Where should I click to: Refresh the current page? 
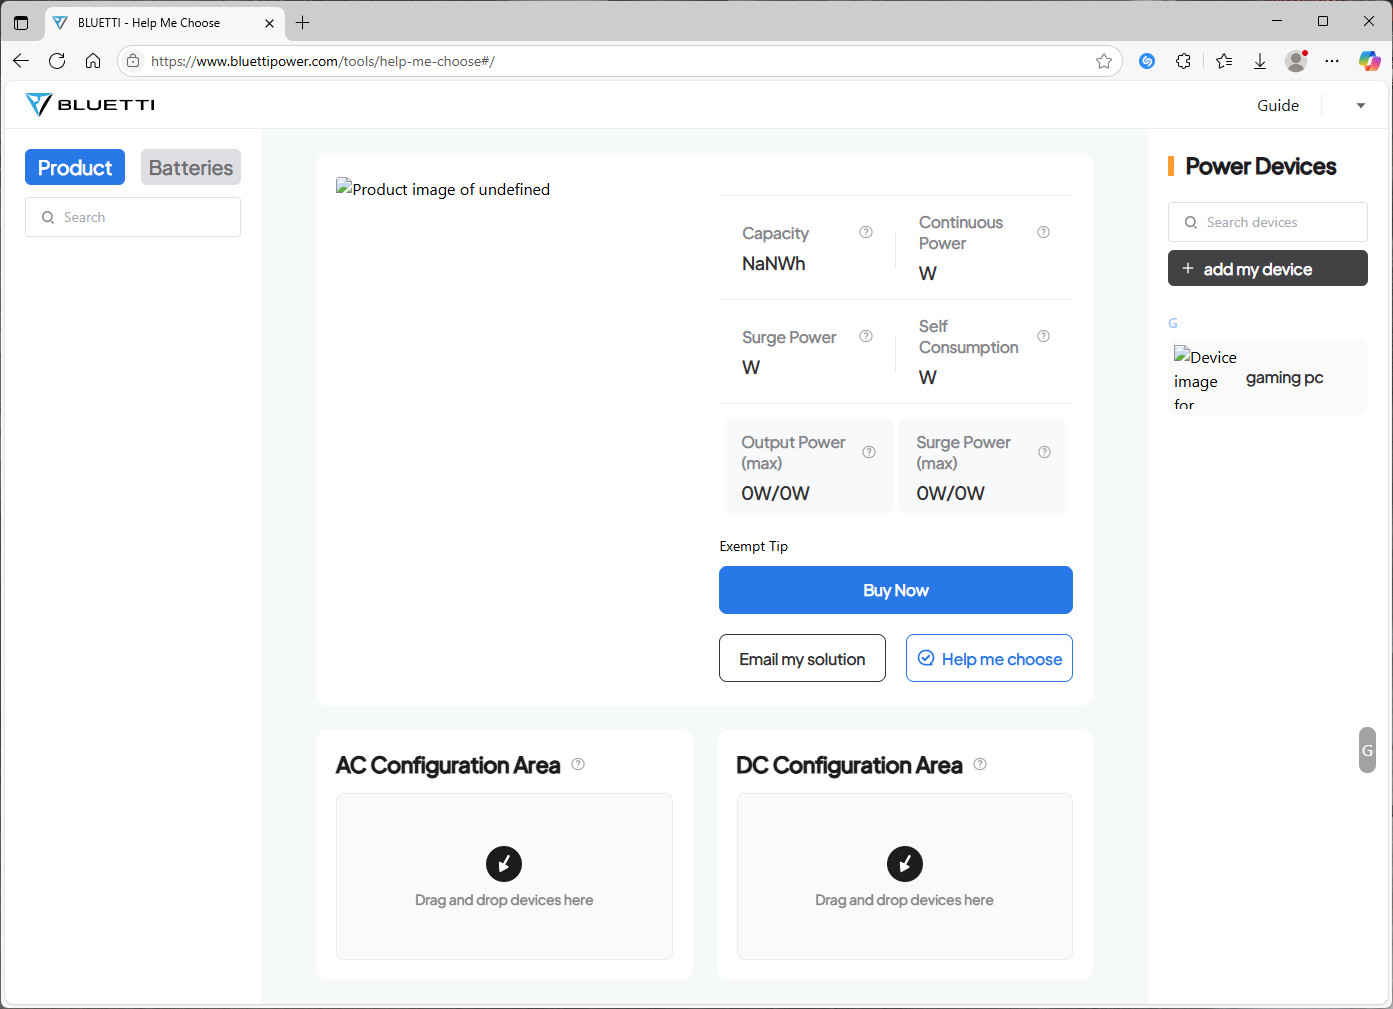click(57, 61)
